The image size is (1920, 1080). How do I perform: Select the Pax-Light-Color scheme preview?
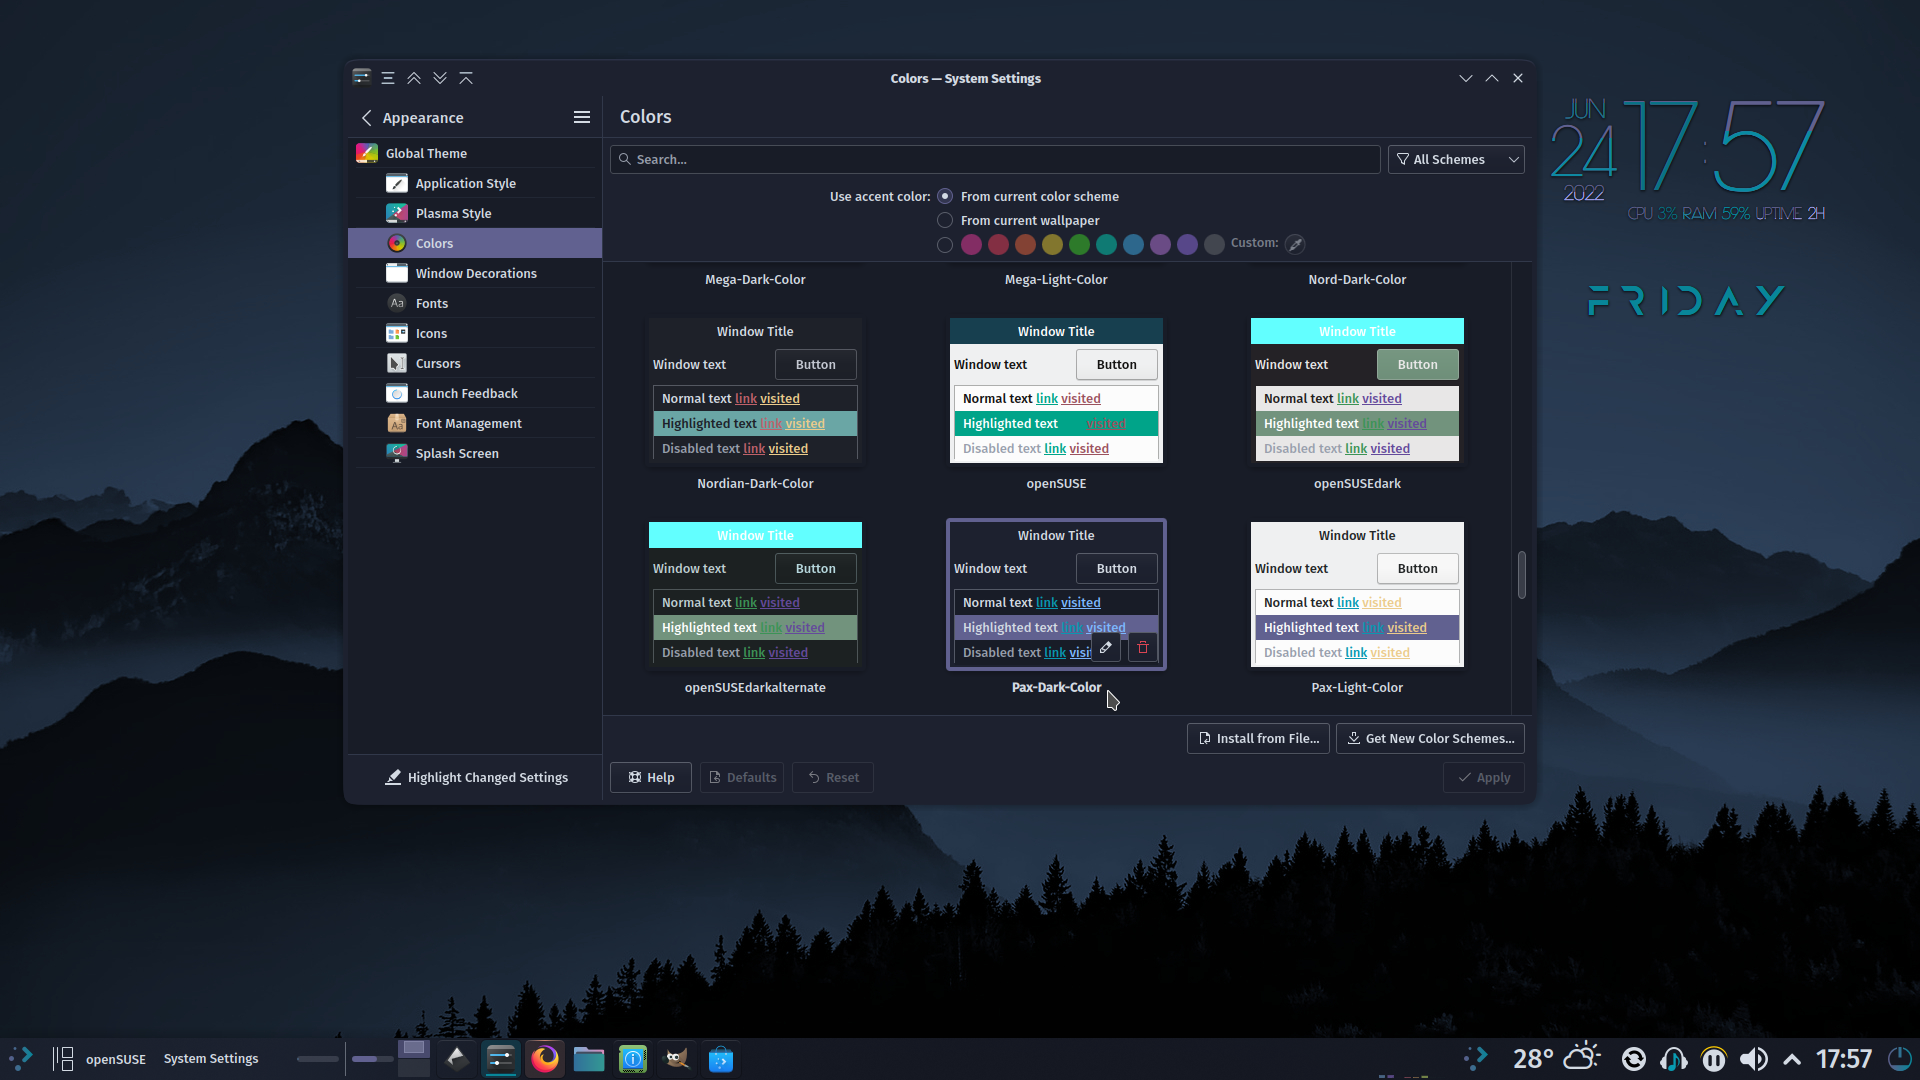1357,595
